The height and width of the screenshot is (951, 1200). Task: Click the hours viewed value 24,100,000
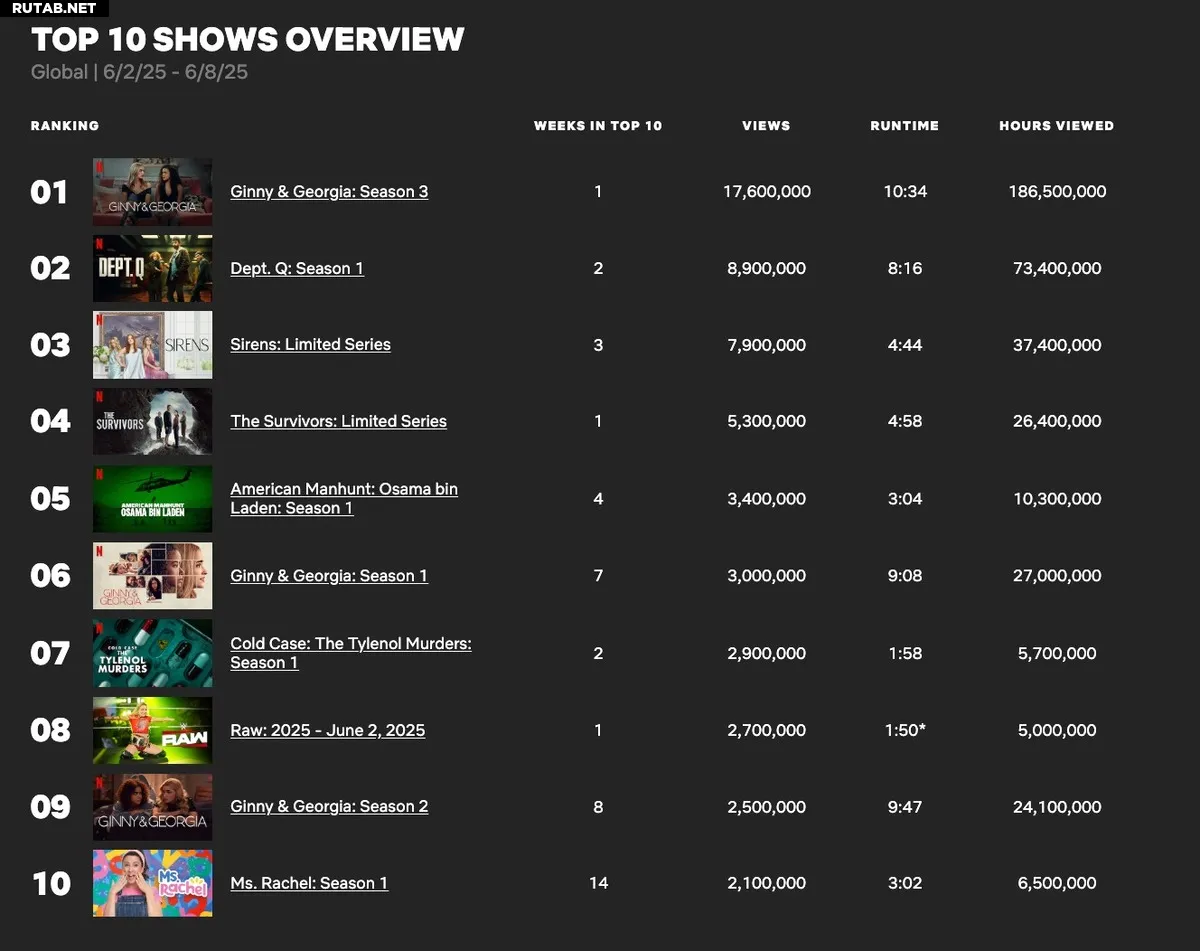1057,806
